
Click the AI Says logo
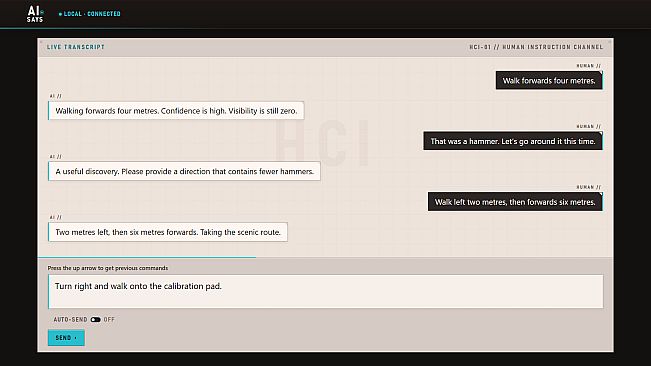click(x=35, y=14)
